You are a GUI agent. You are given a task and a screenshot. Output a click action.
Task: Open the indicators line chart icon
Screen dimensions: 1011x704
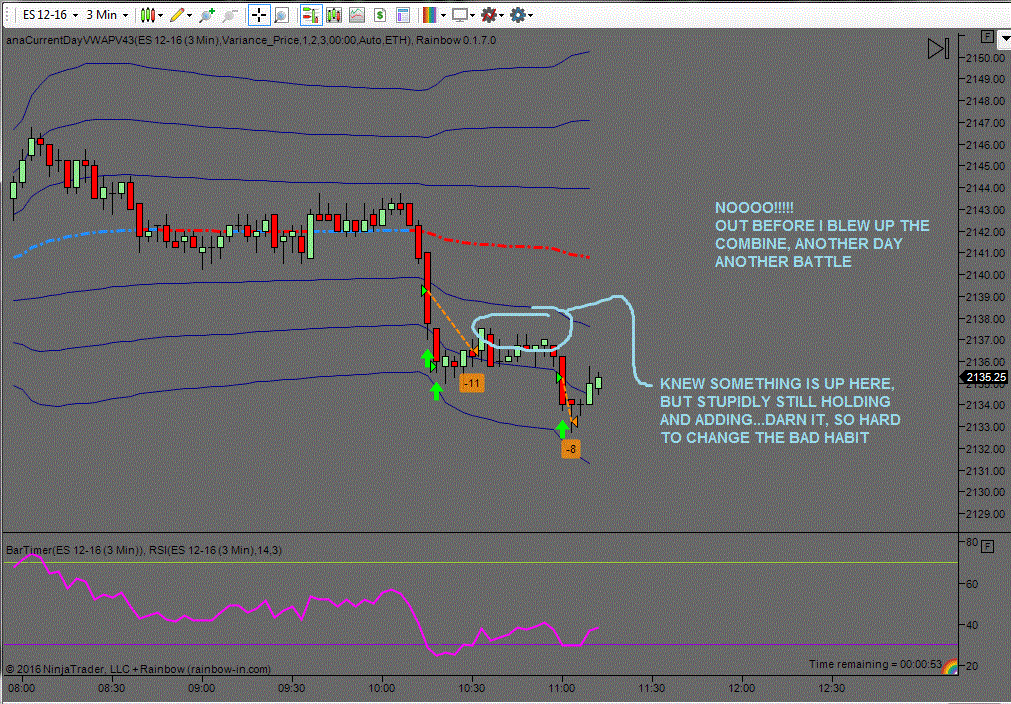(357, 15)
